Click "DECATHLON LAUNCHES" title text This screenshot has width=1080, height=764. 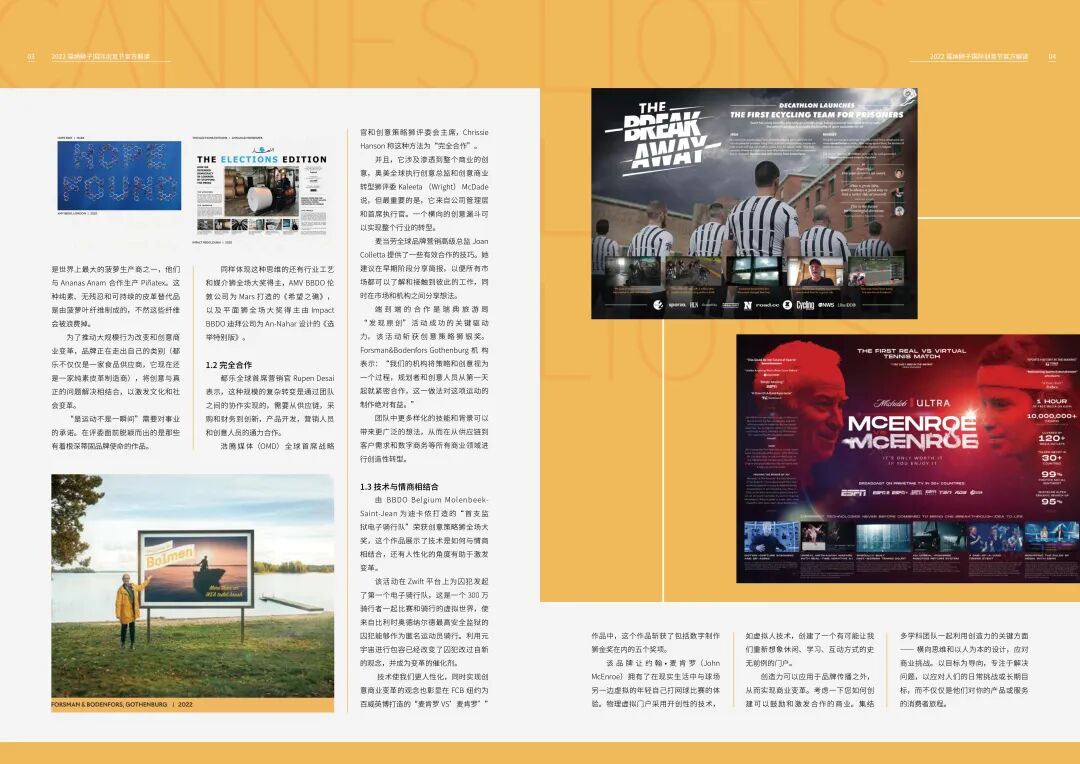817,105
